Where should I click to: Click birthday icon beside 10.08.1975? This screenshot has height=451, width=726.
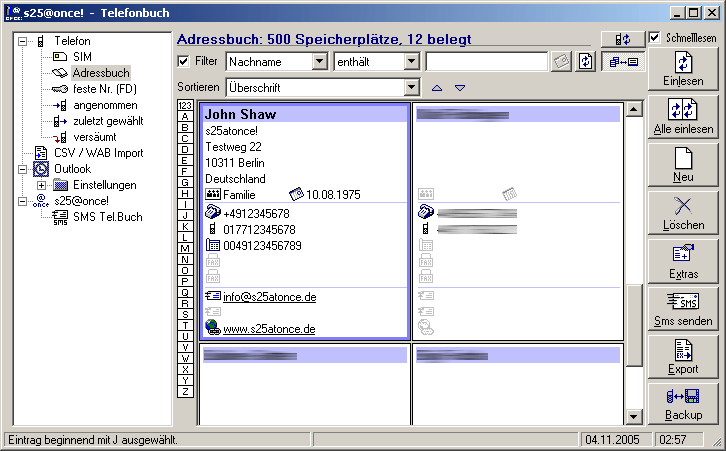click(296, 194)
